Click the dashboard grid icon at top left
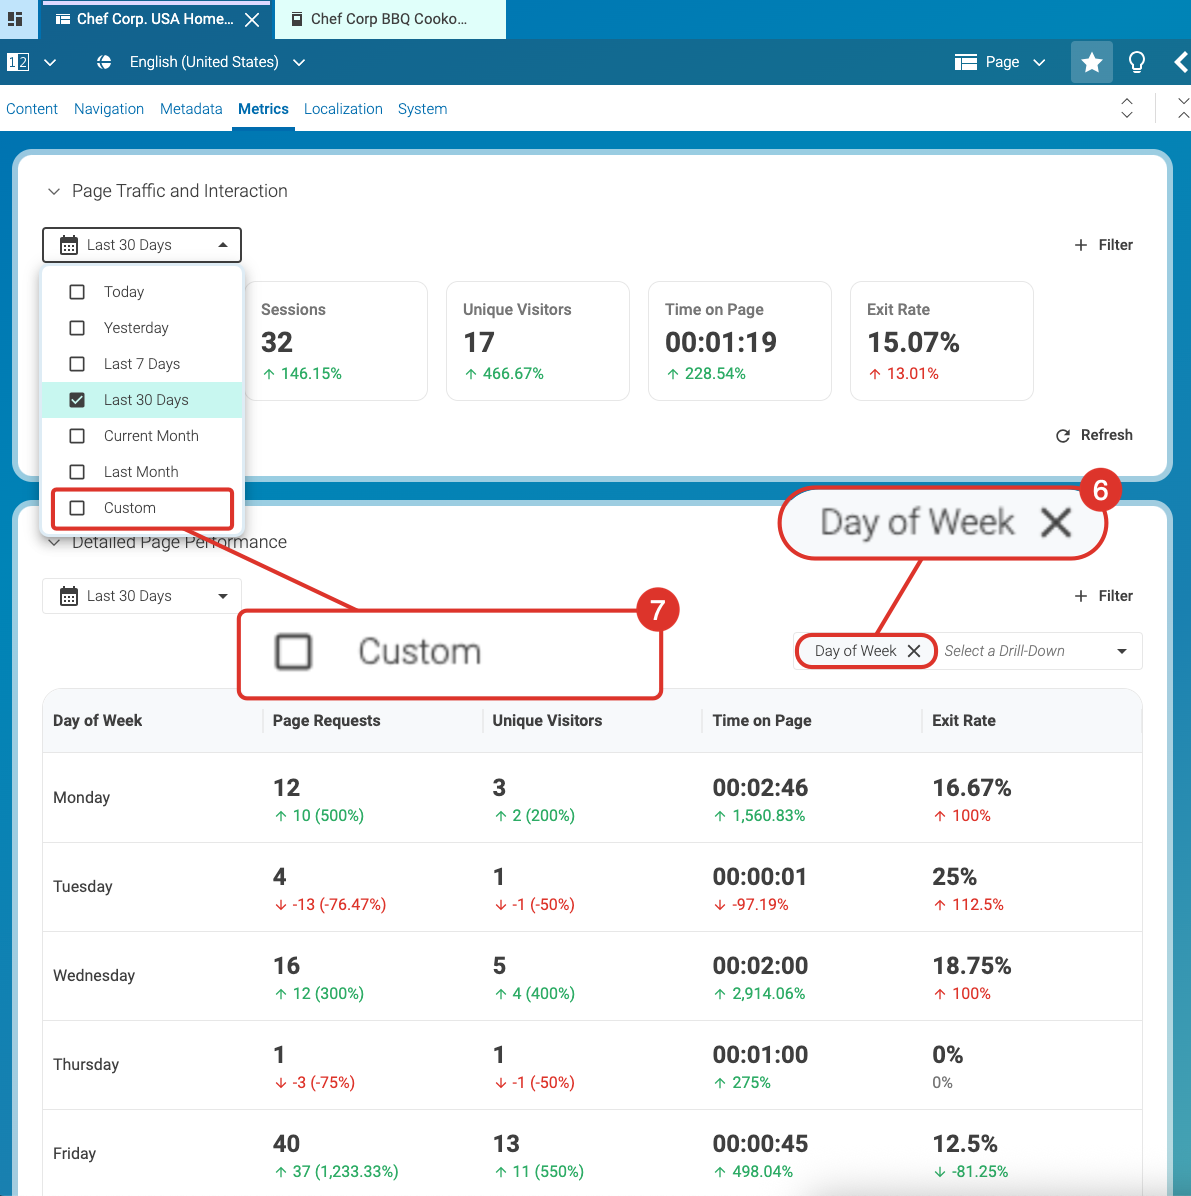The height and width of the screenshot is (1196, 1191). 15,19
